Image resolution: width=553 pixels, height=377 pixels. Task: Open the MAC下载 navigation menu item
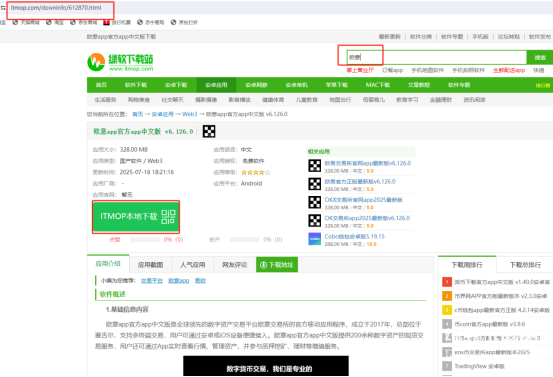point(378,85)
